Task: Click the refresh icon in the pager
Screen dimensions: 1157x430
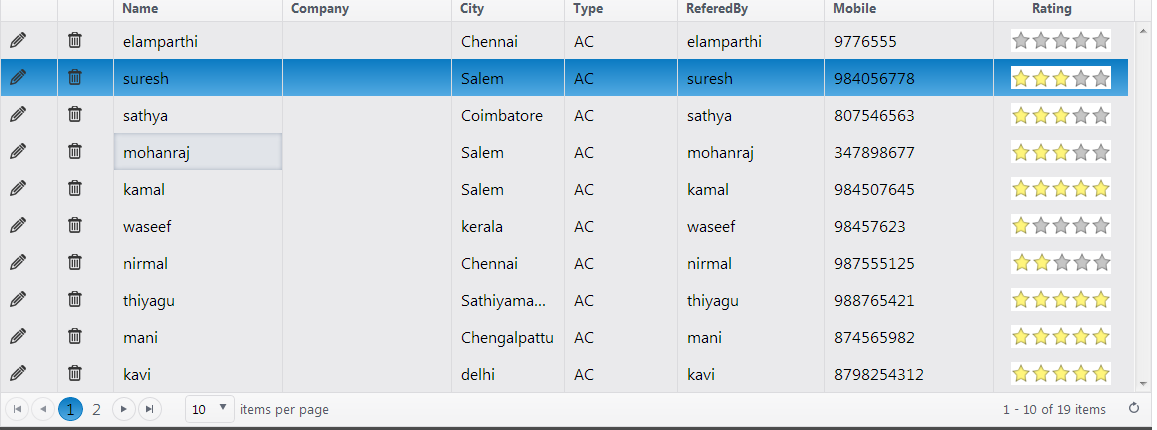Action: (1133, 408)
